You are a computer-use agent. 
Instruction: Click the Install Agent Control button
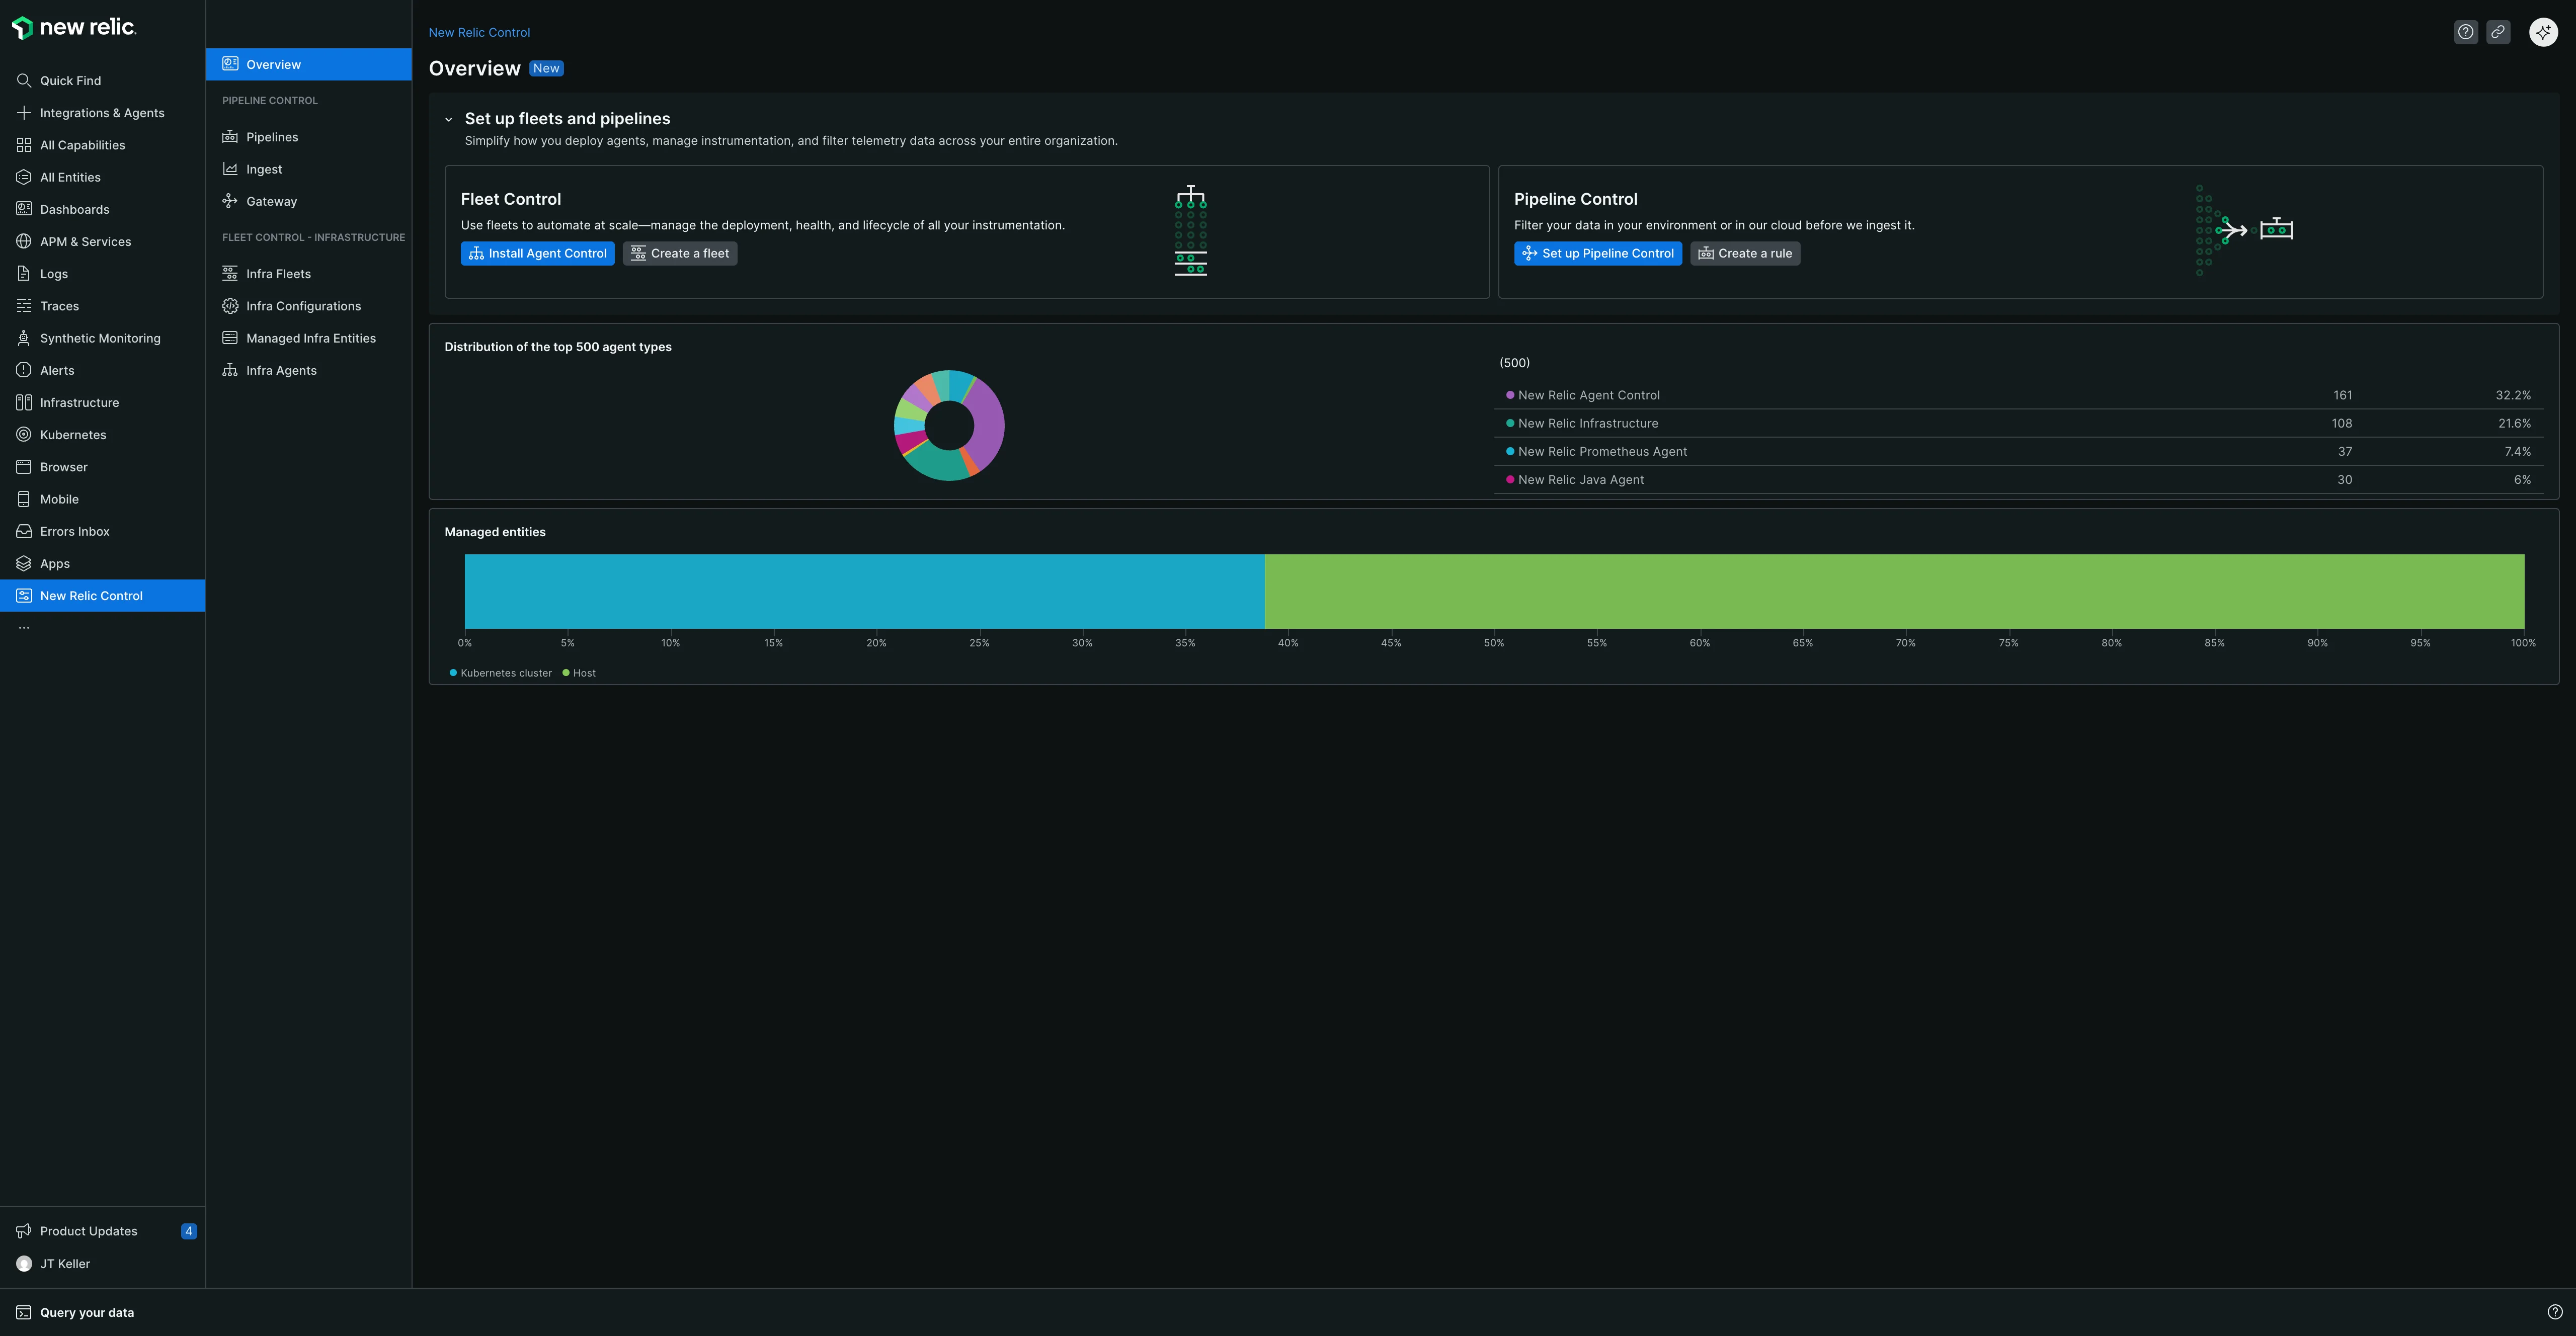coord(538,253)
